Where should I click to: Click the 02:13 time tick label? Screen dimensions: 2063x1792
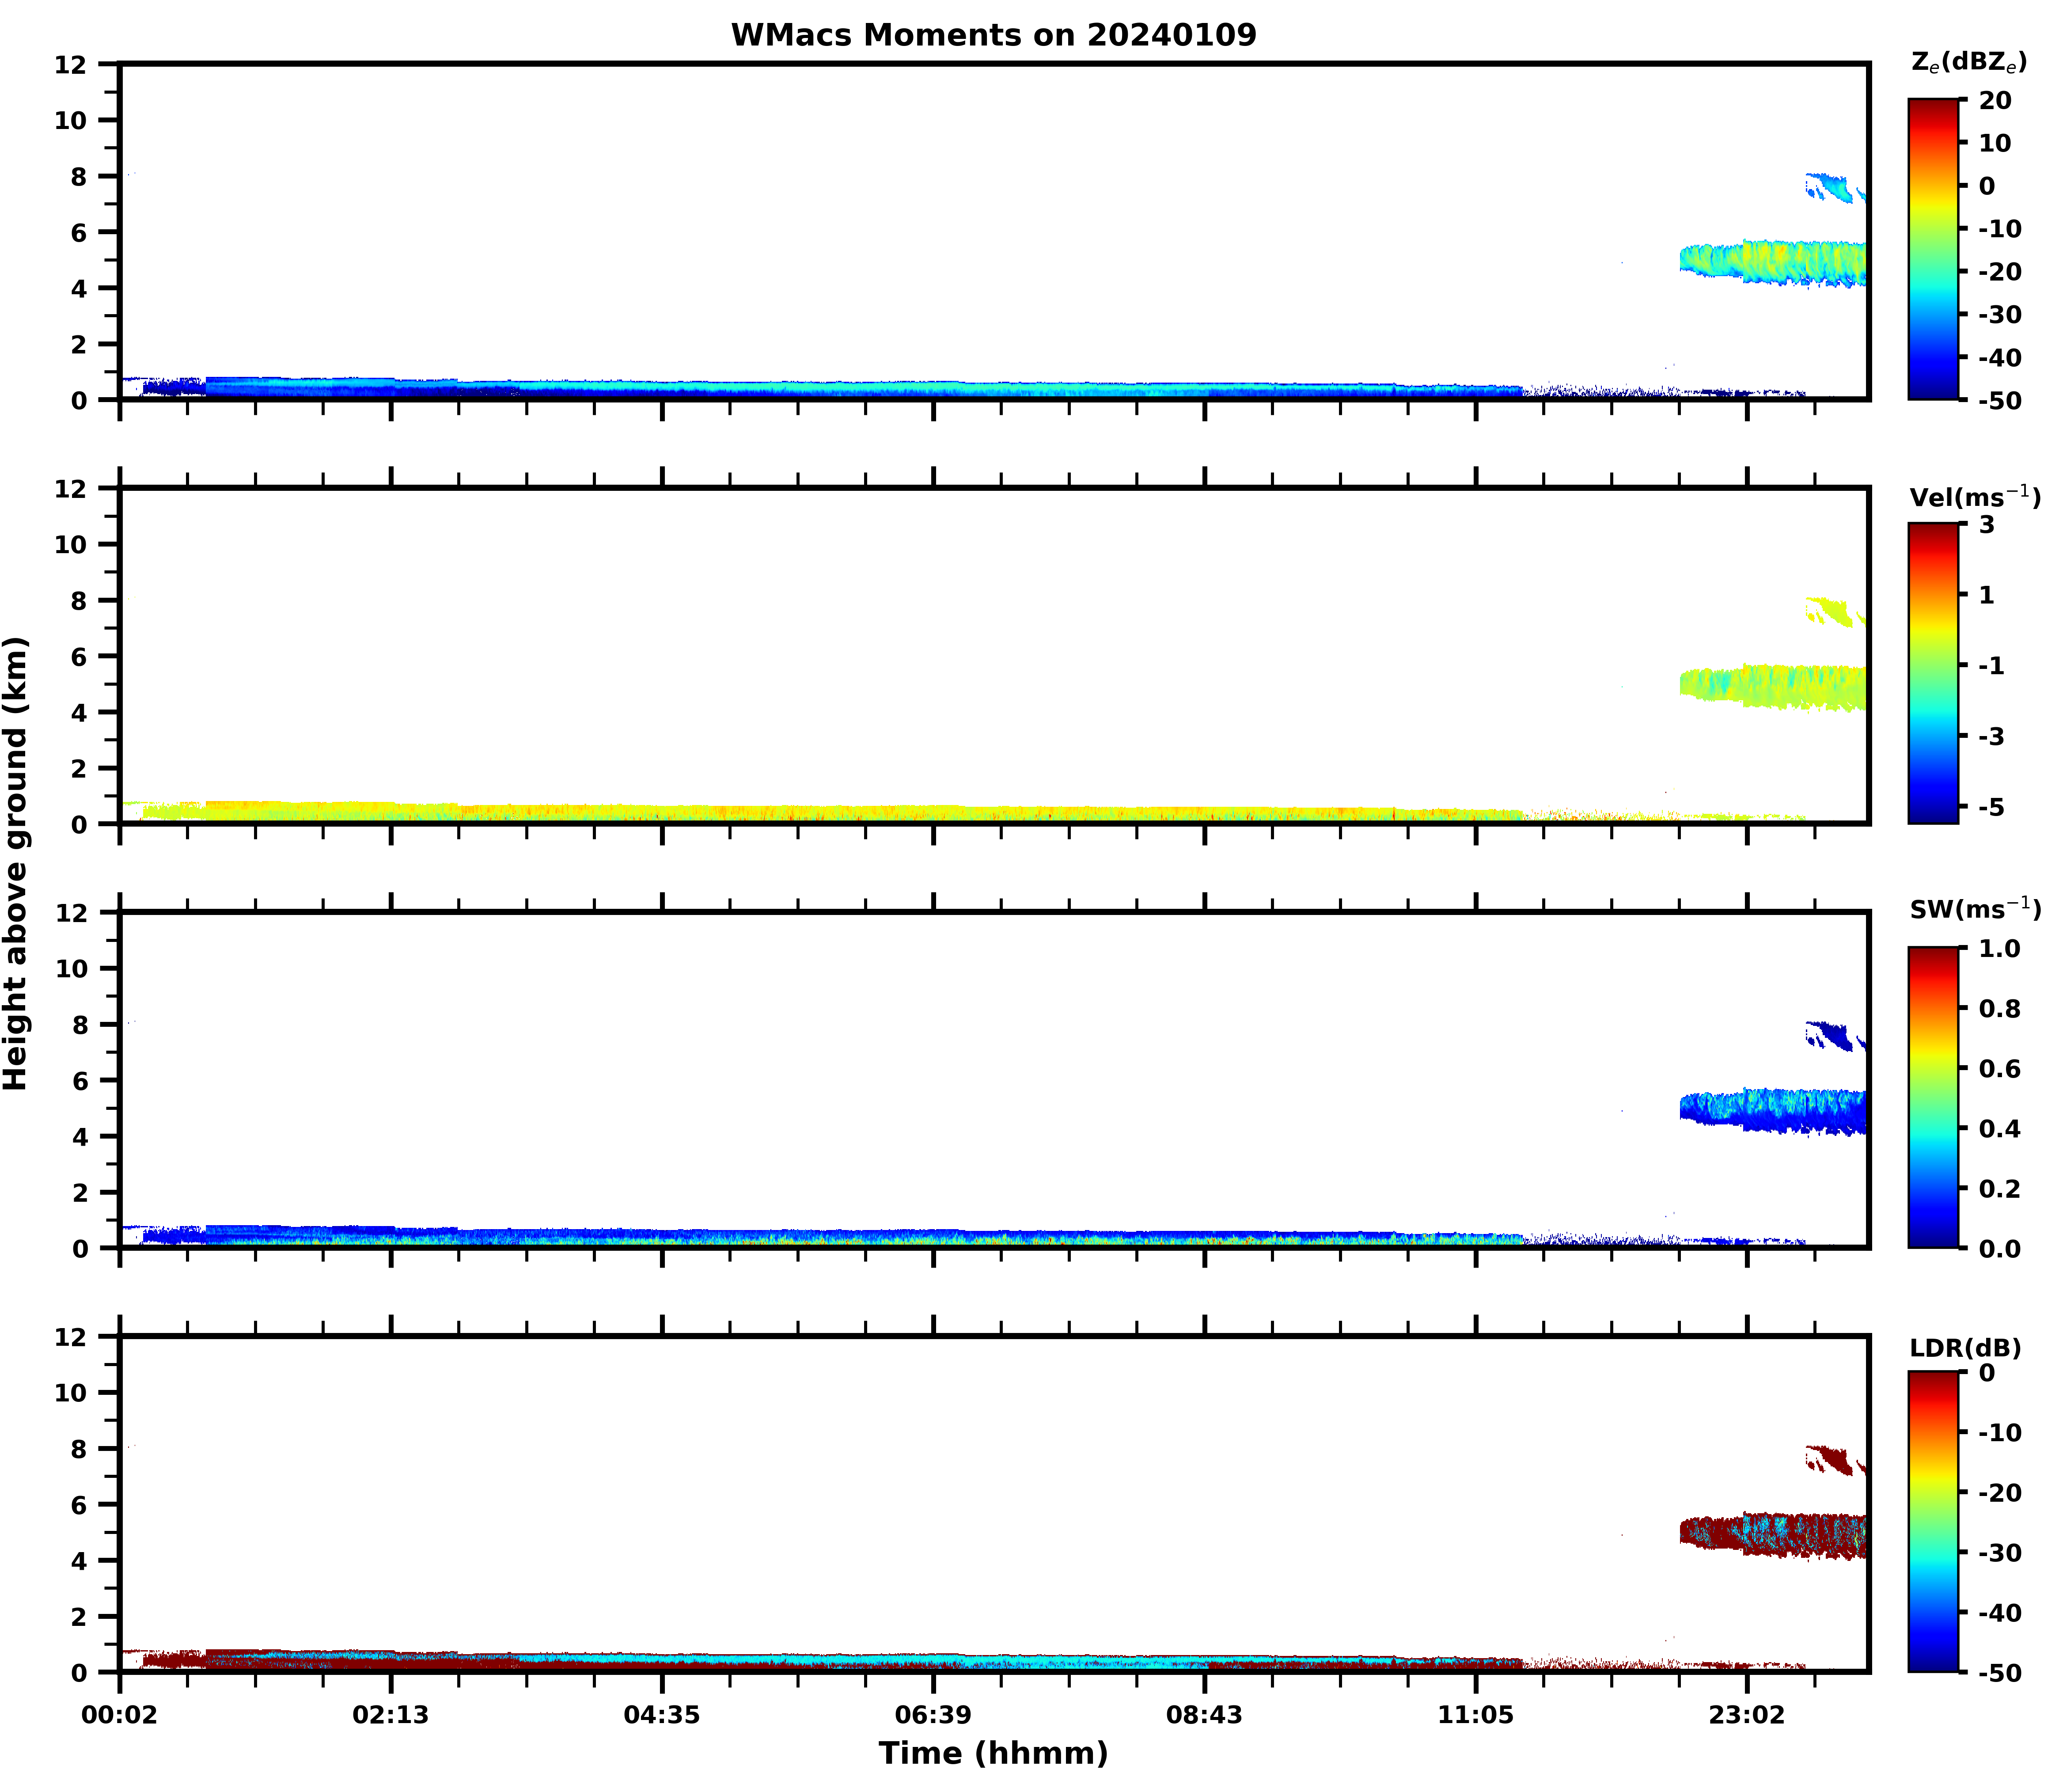(390, 1716)
